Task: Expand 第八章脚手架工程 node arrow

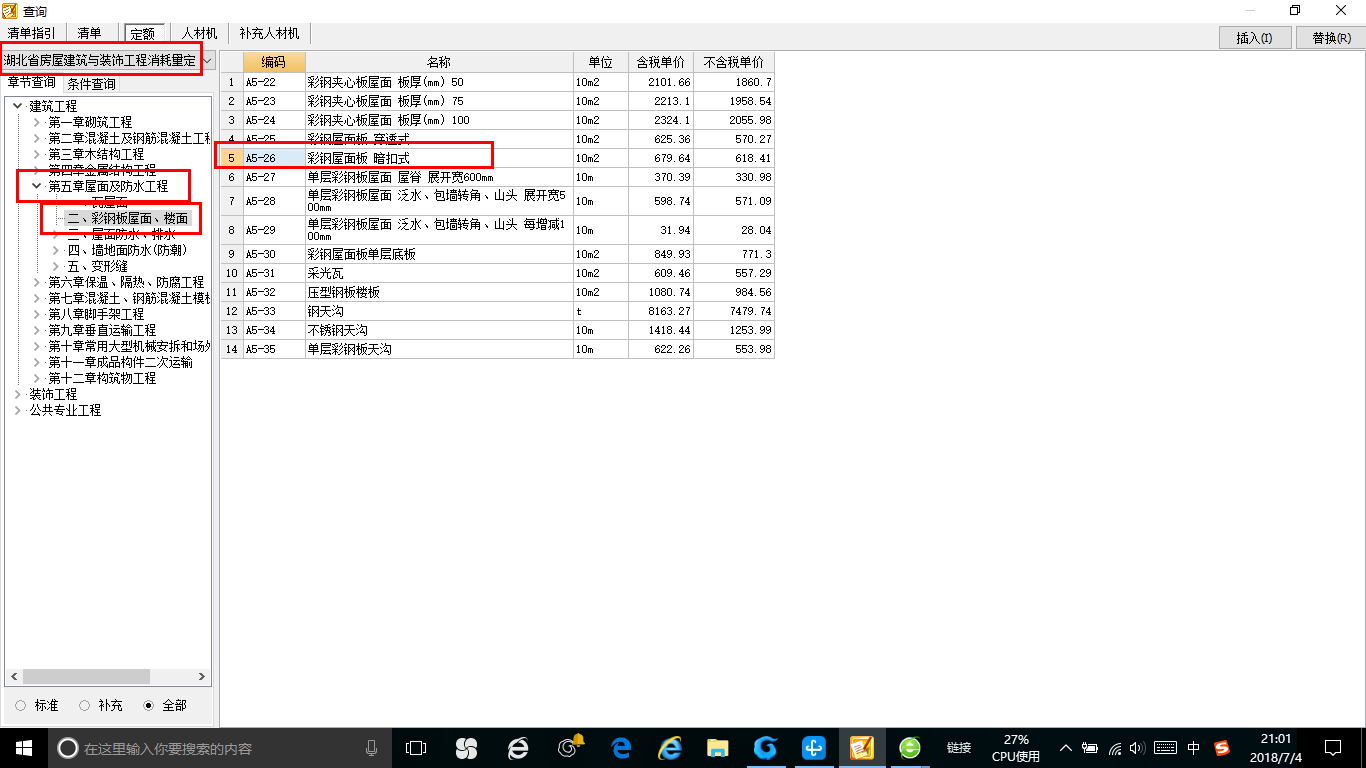Action: pyautogui.click(x=37, y=314)
